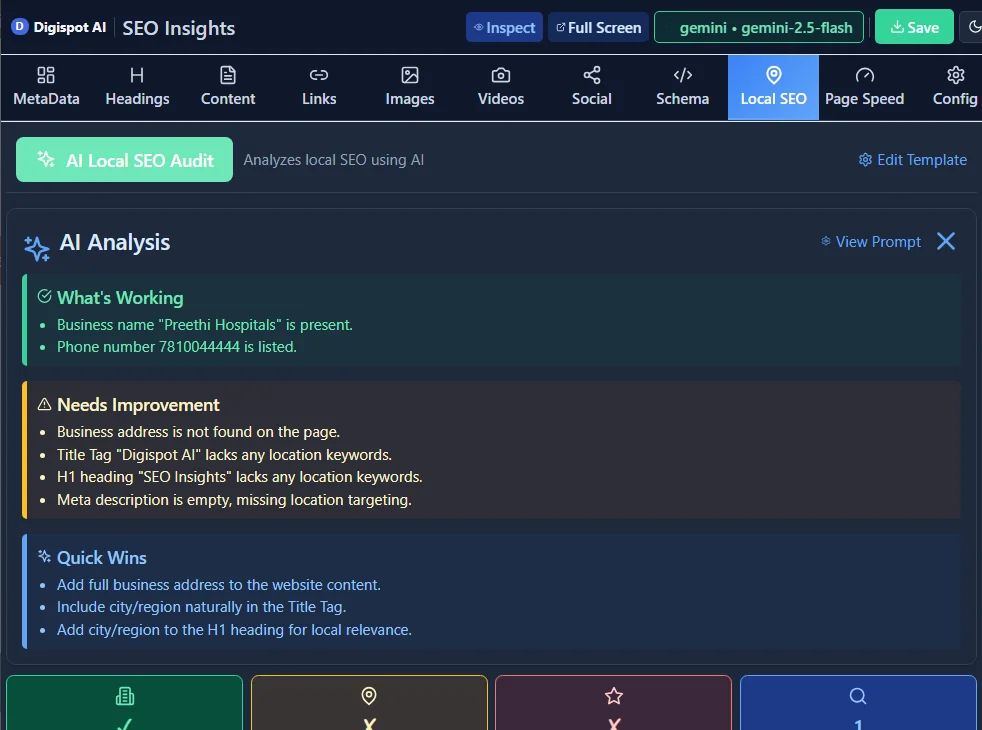Click the Edit Template gear icon

point(865,160)
